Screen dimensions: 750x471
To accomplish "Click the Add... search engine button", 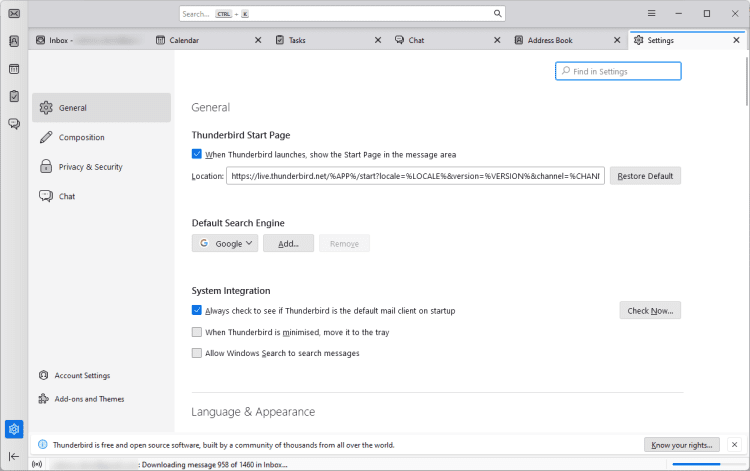I will pos(288,243).
